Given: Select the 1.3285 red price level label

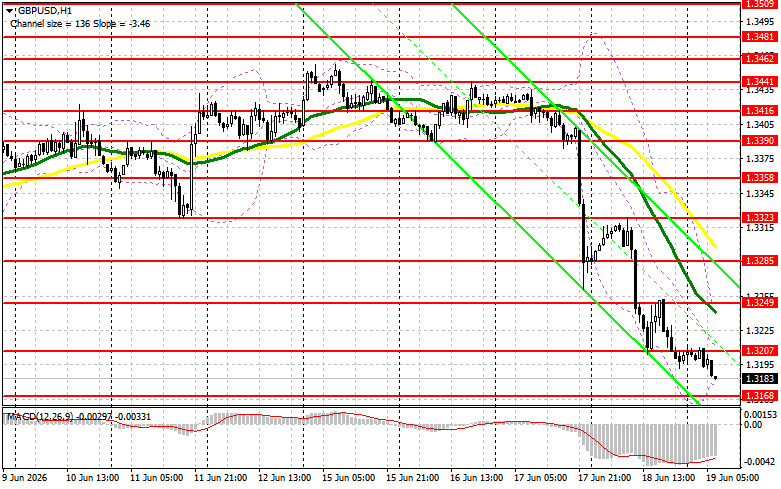Looking at the screenshot, I should [760, 261].
